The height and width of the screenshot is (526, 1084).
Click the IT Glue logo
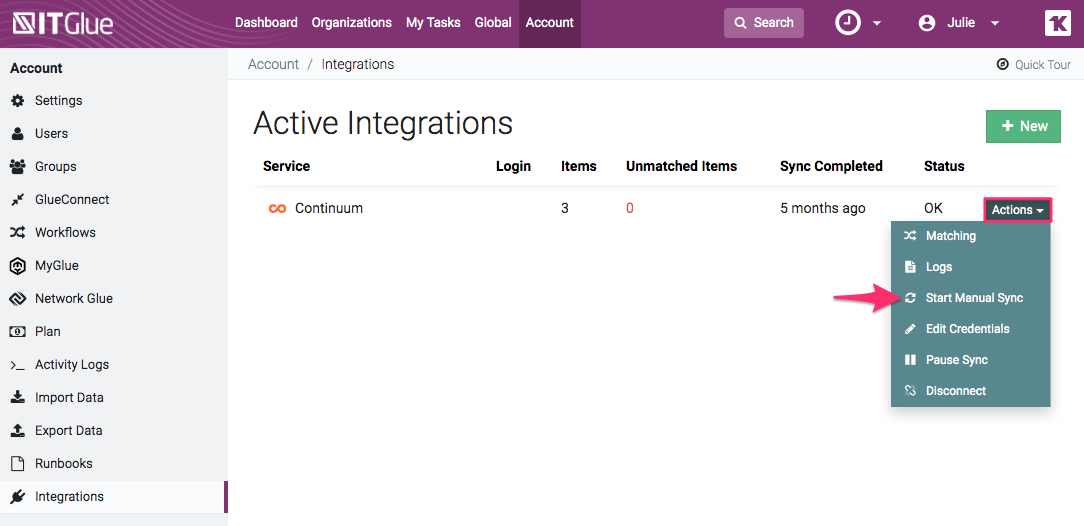(x=63, y=24)
